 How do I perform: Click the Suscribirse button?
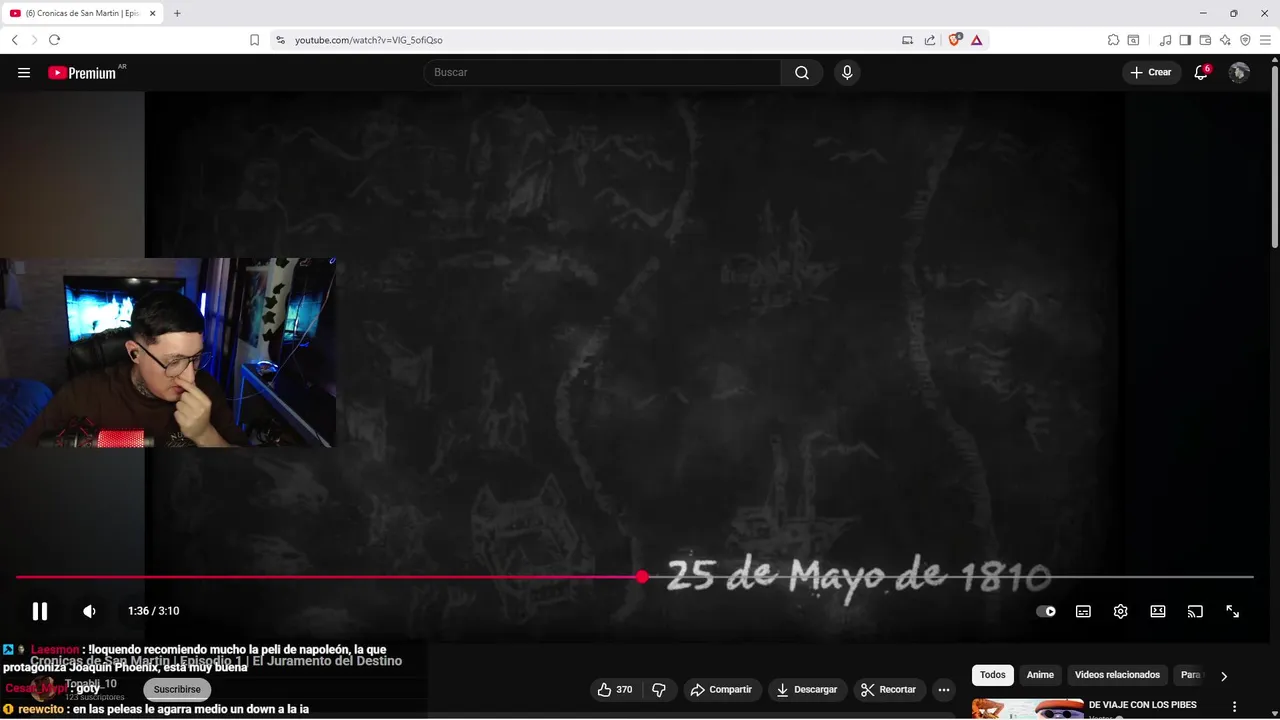click(177, 689)
